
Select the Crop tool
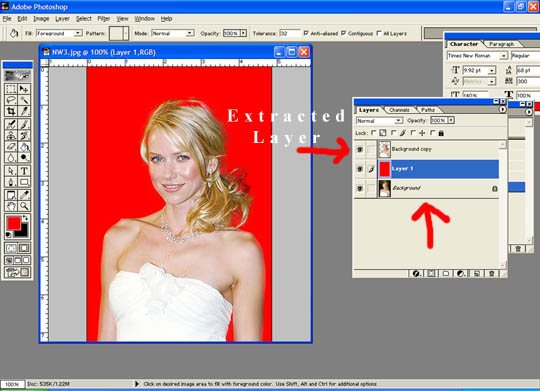click(x=11, y=111)
